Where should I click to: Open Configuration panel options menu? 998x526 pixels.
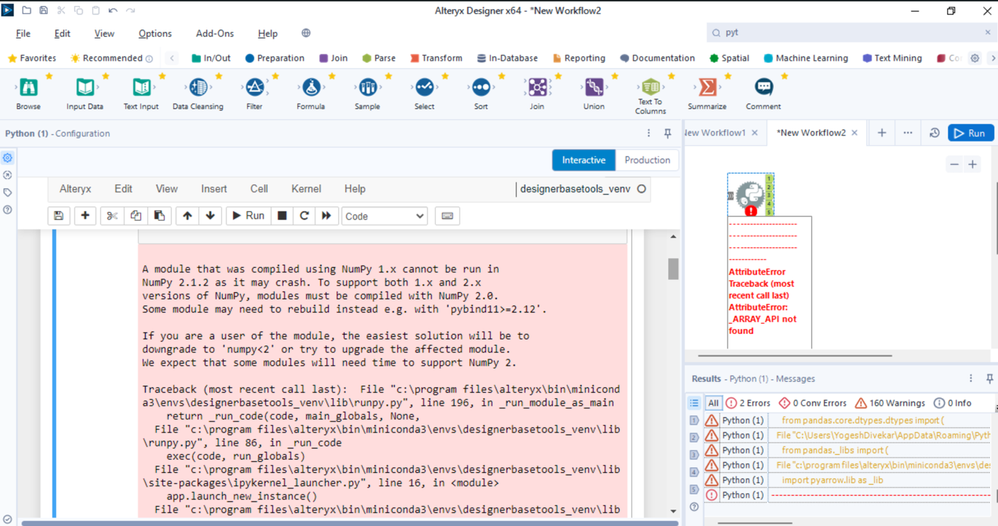[x=649, y=133]
